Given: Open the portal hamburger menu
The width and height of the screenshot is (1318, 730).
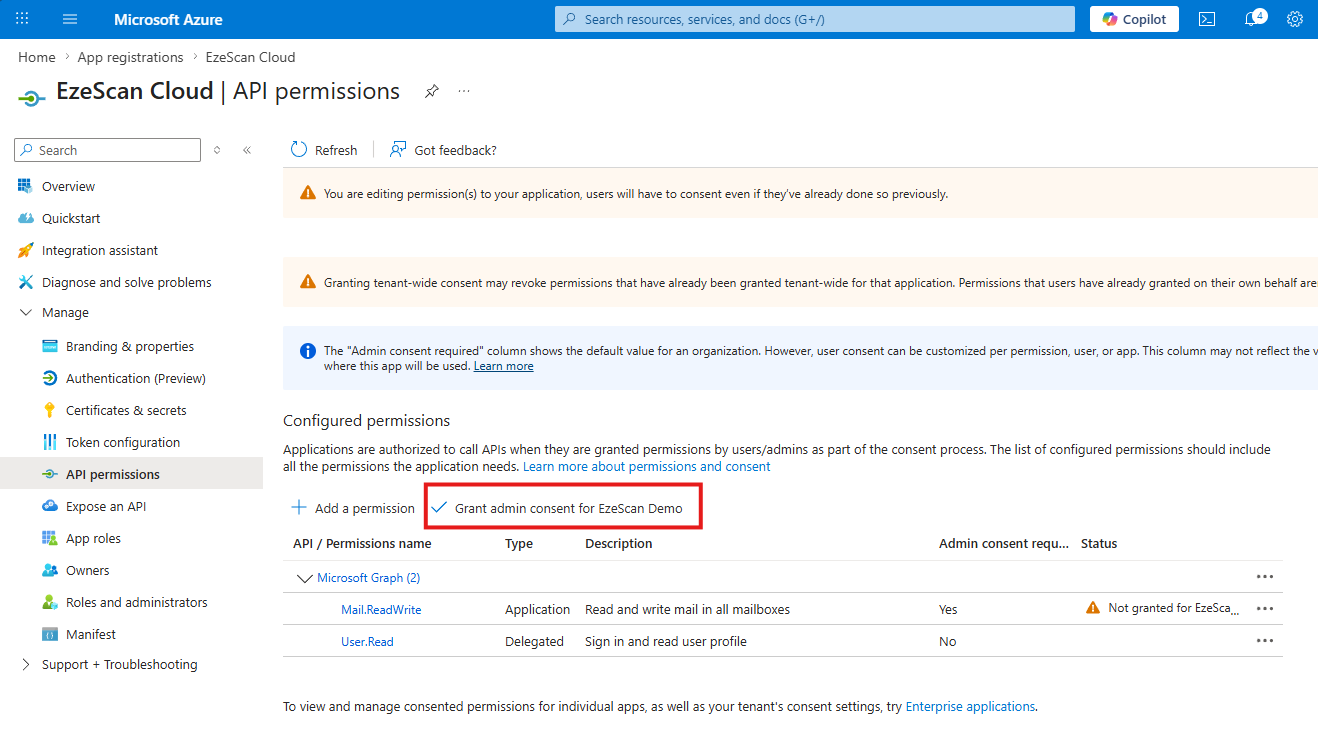Looking at the screenshot, I should 70,19.
